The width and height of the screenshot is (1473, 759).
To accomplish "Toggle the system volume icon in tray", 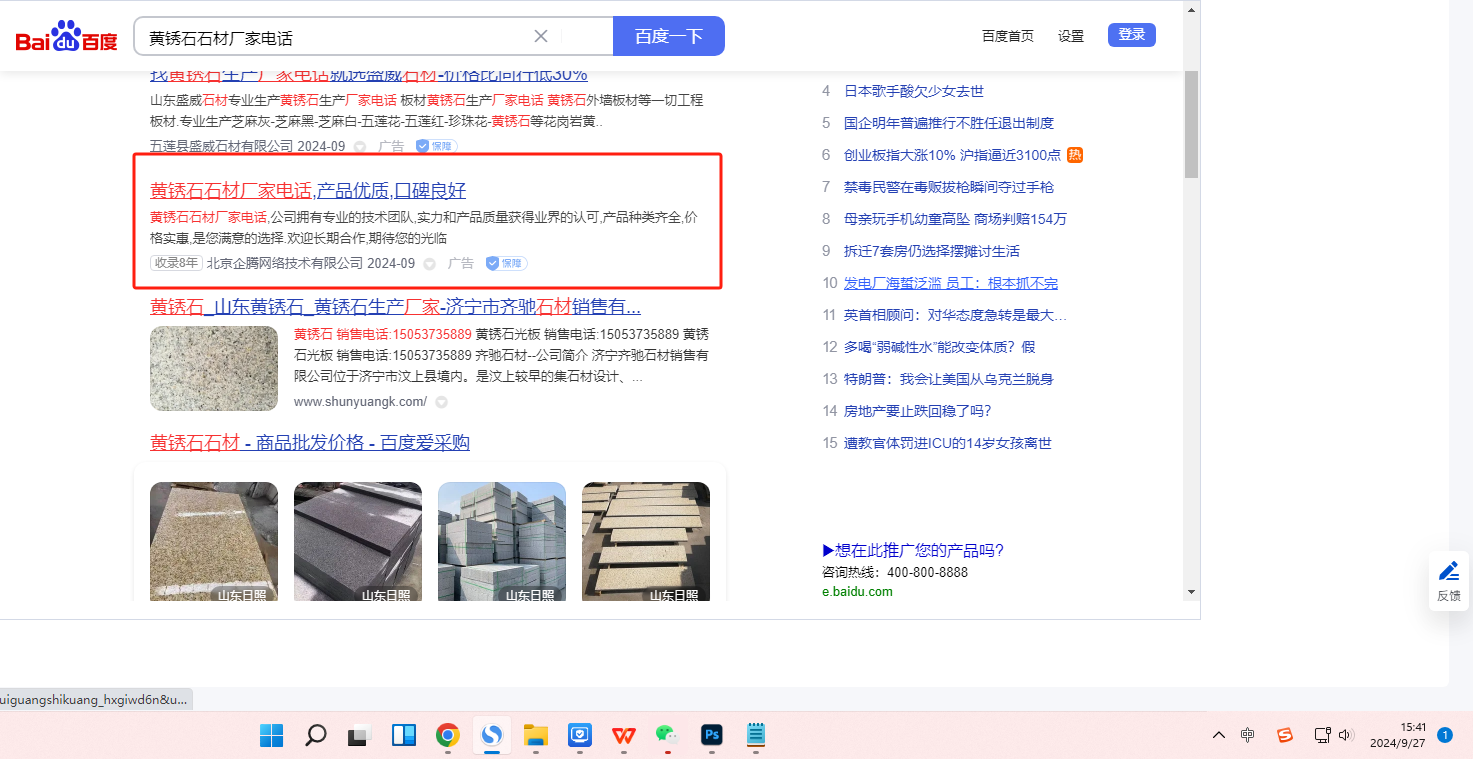I will click(1345, 735).
